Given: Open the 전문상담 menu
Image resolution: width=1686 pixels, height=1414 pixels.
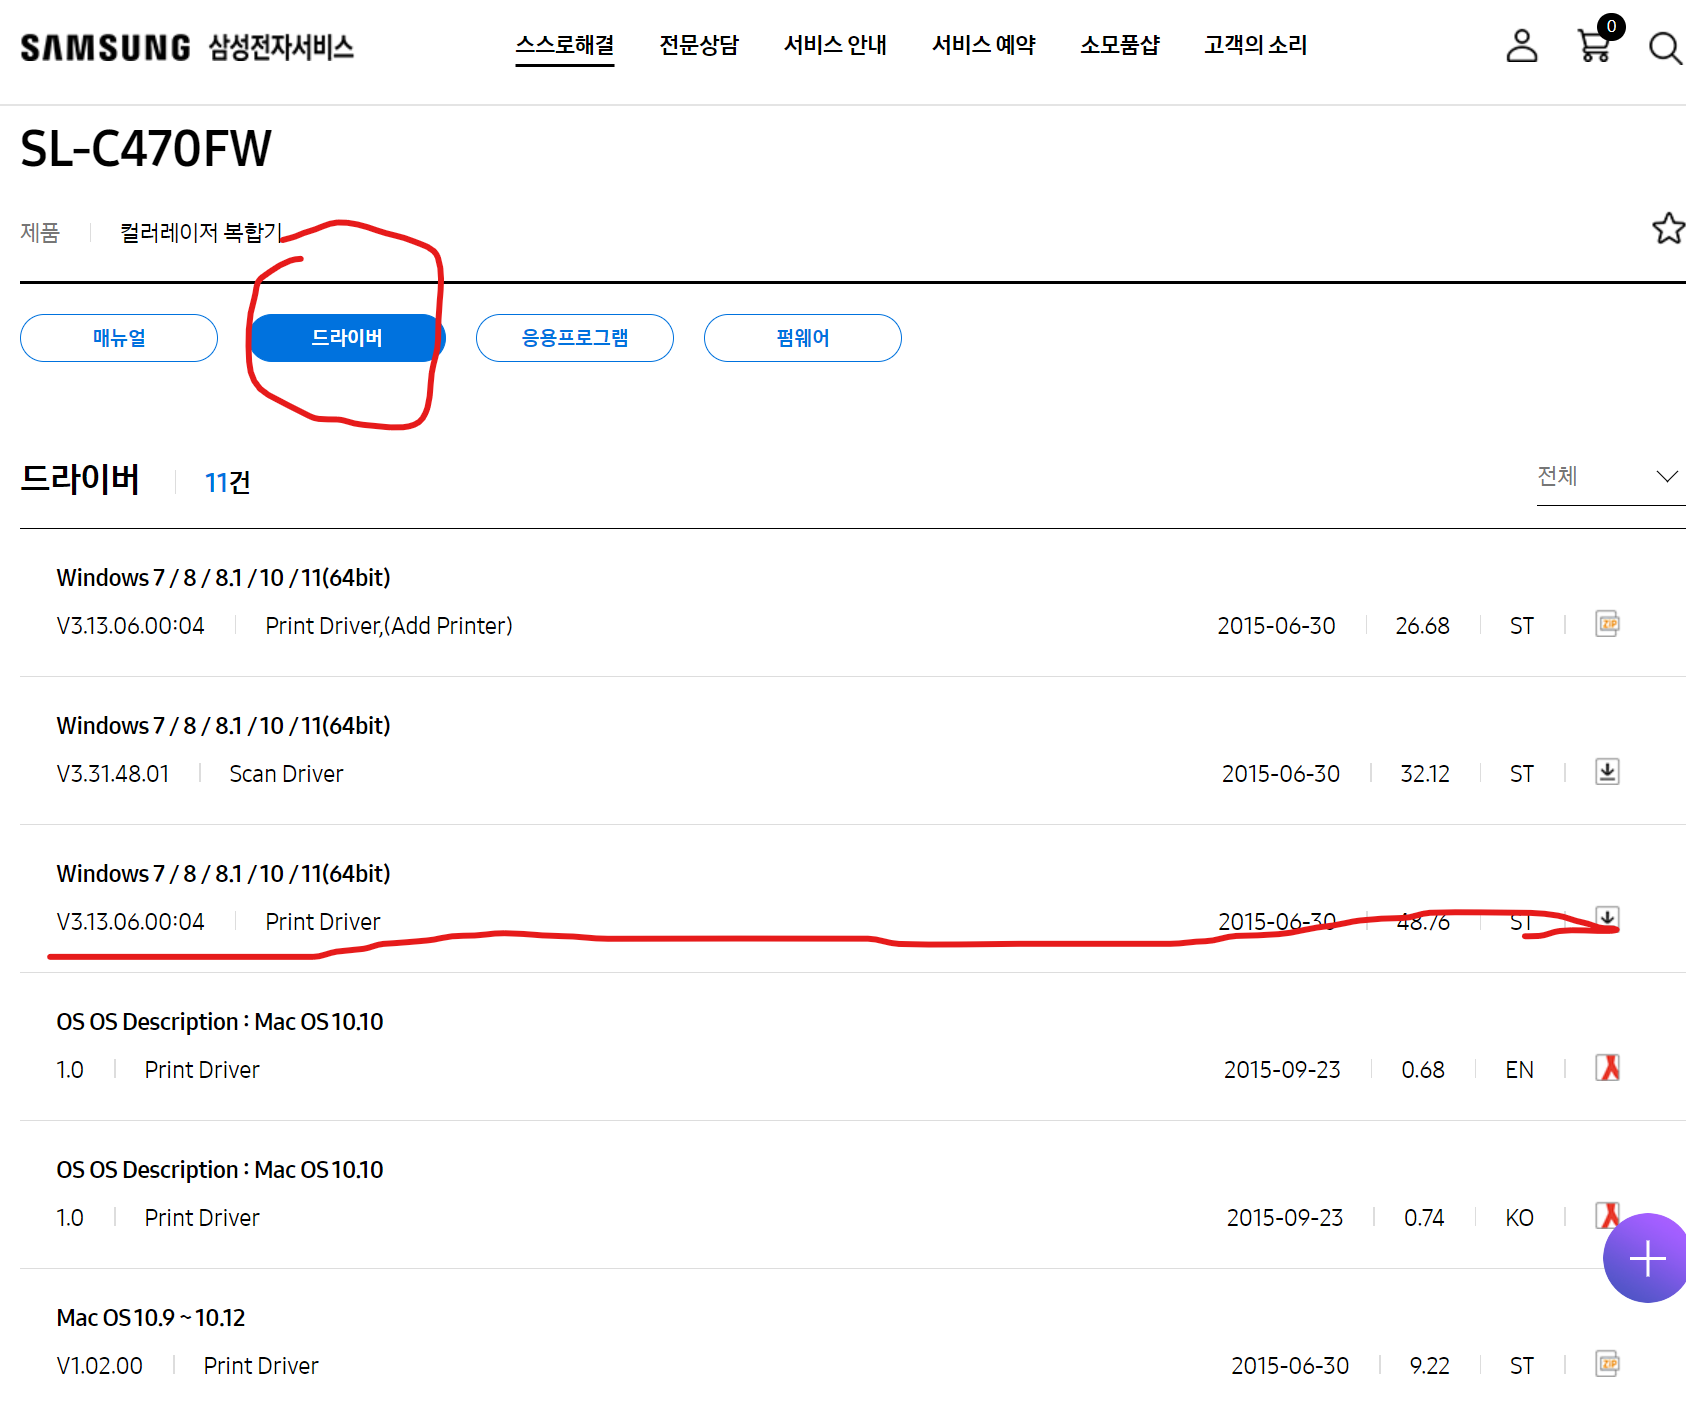Looking at the screenshot, I should tap(699, 45).
